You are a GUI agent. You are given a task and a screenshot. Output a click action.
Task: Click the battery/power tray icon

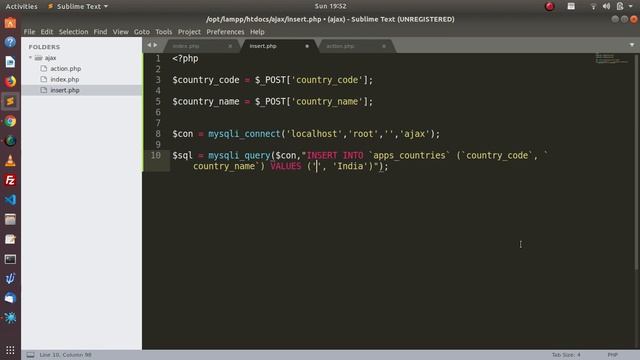(x=620, y=6)
